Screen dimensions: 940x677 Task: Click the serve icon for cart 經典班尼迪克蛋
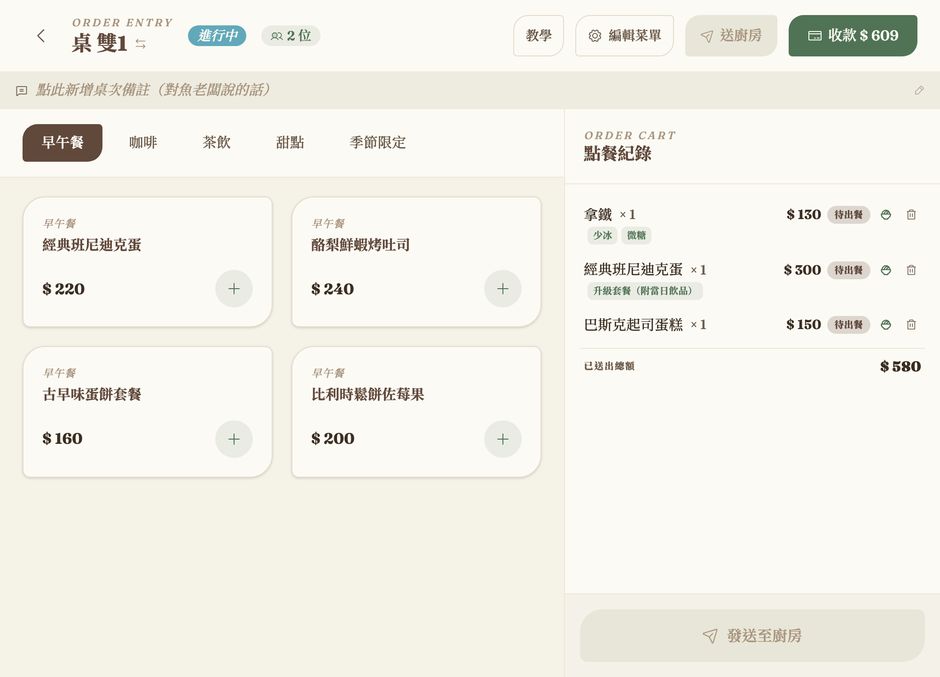tap(886, 270)
